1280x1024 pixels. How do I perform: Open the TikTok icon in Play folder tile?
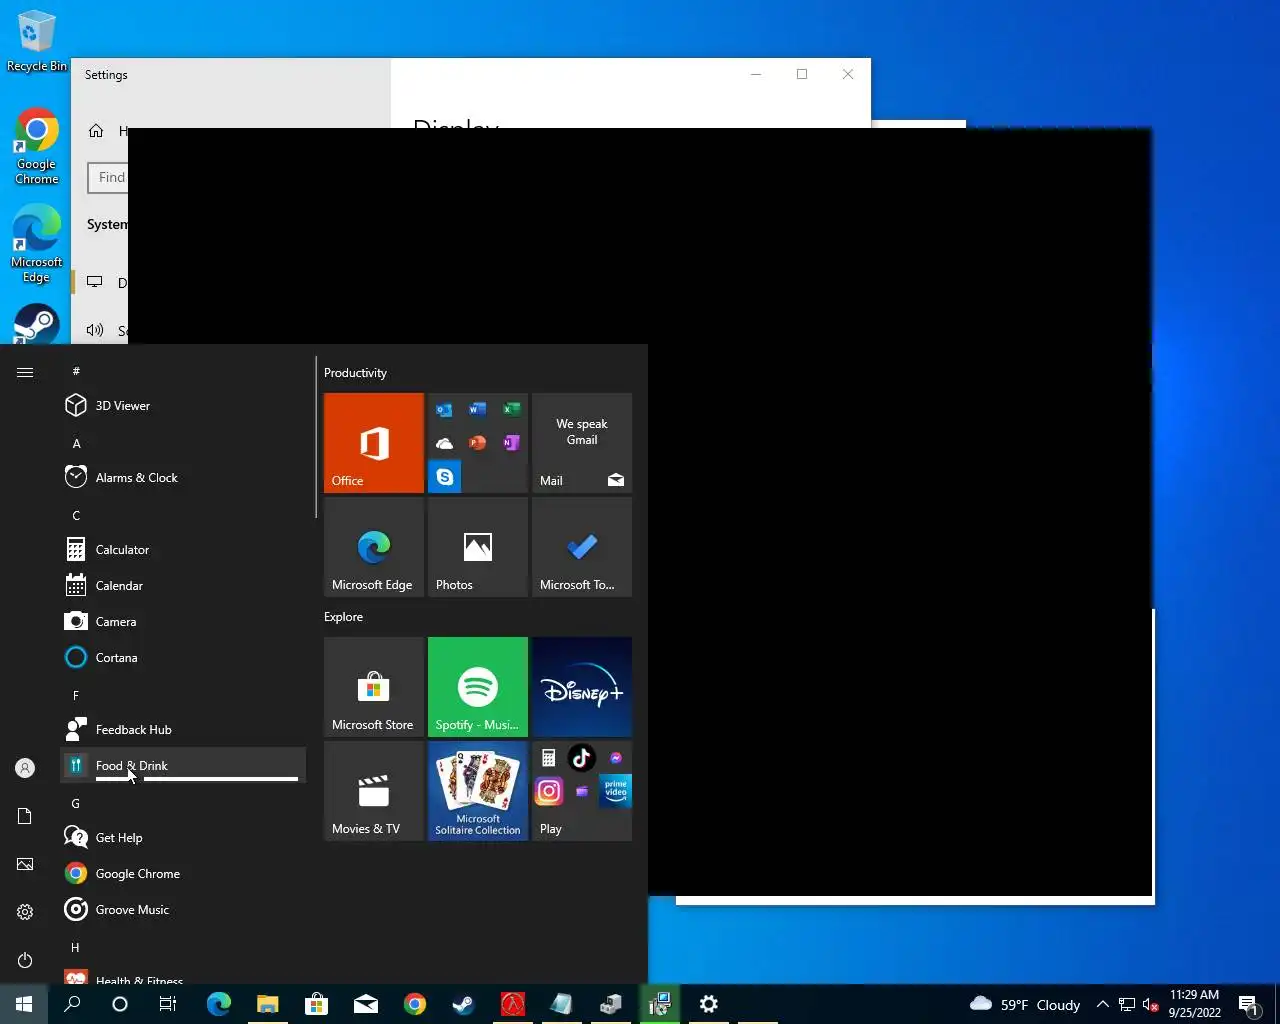pos(582,758)
